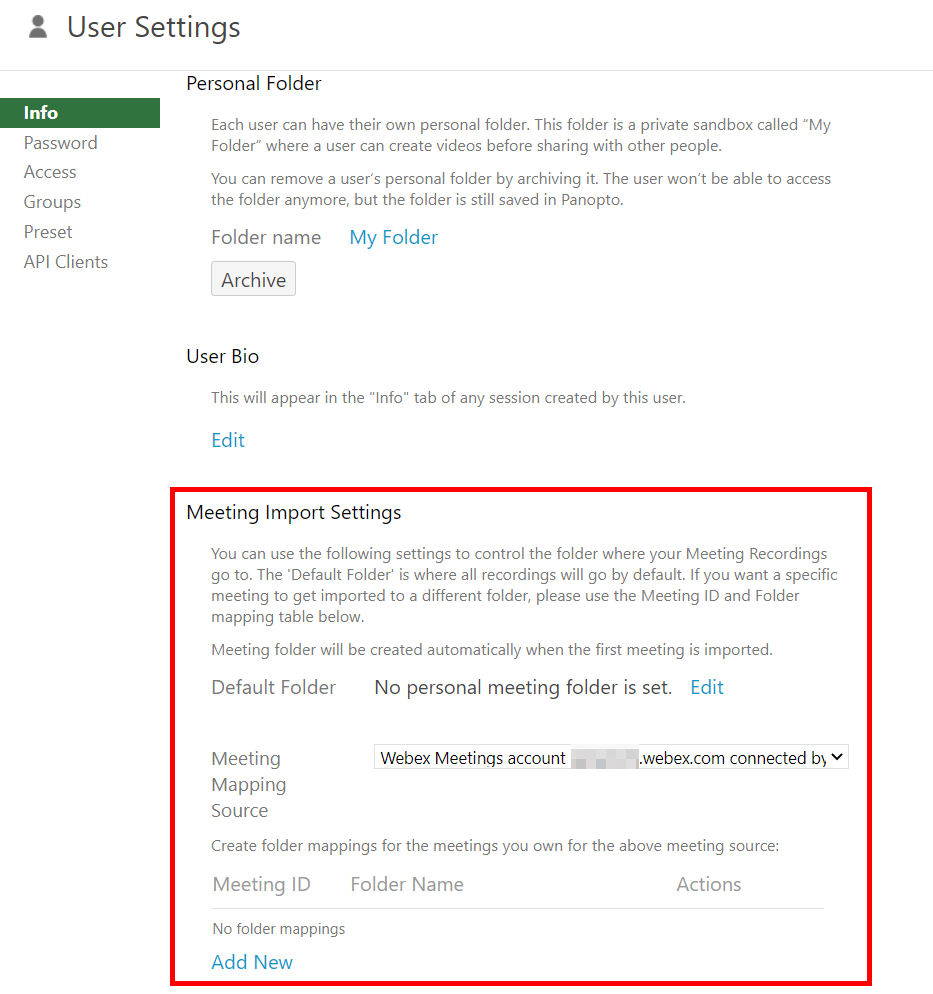Open the API Clients section

pyautogui.click(x=65, y=261)
